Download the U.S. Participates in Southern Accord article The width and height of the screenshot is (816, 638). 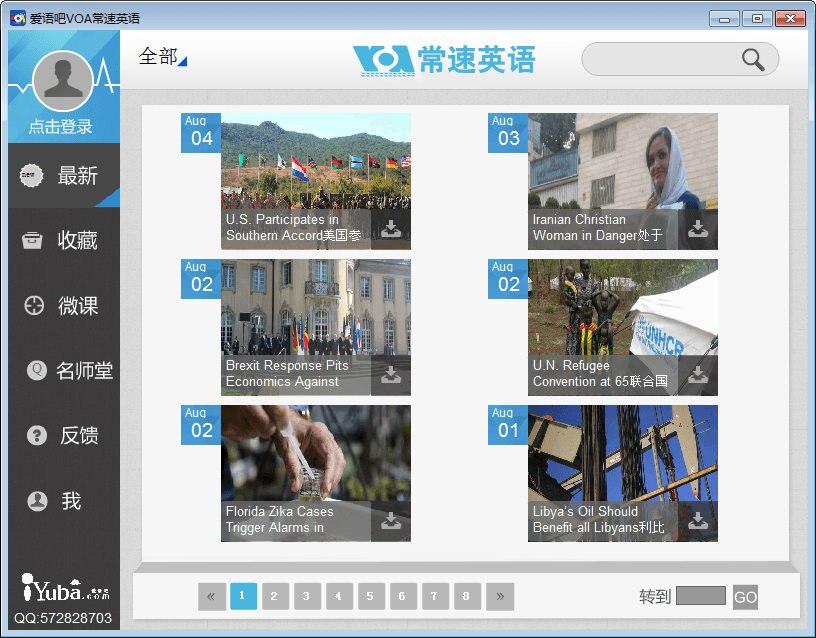391,229
